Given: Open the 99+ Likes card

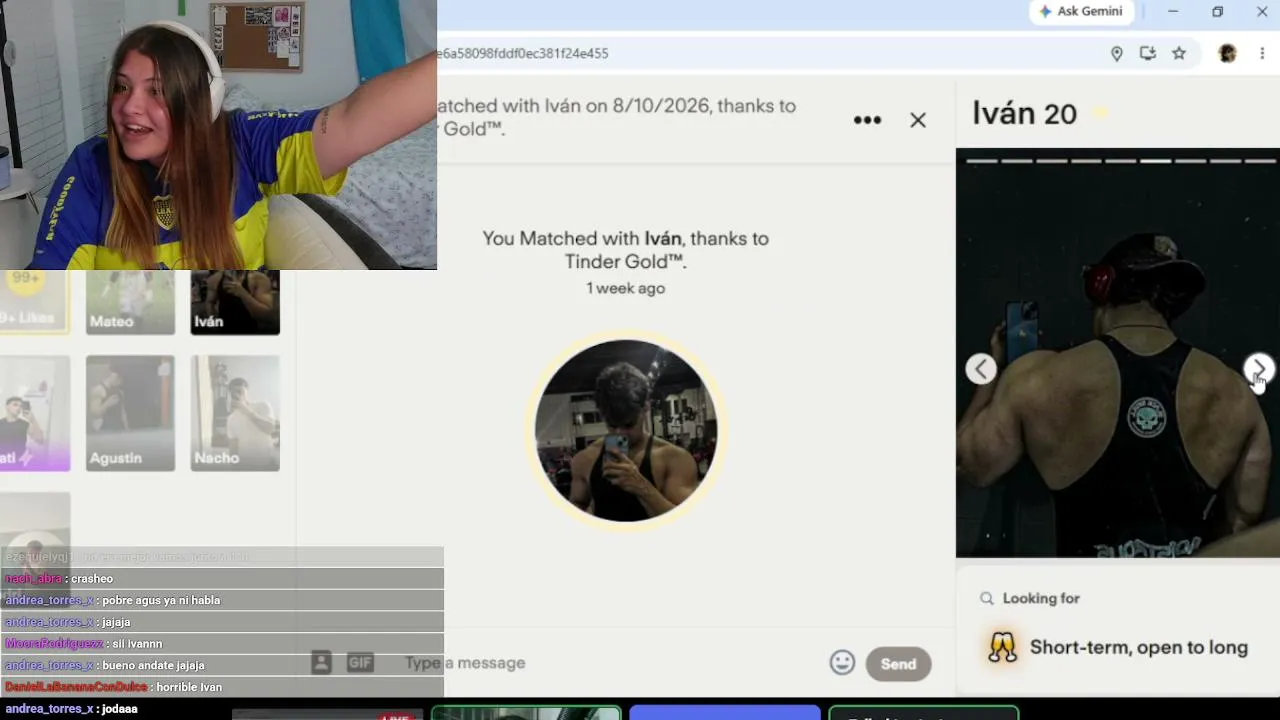Looking at the screenshot, I should point(34,302).
